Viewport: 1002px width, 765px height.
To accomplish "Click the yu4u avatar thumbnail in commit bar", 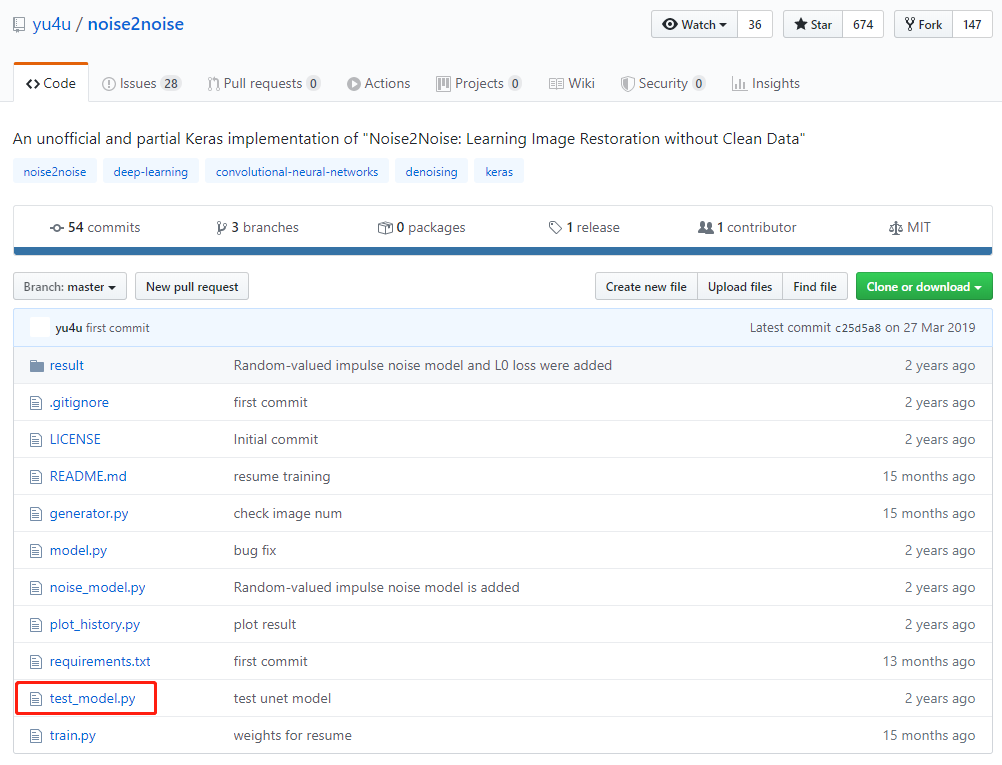I will tap(40, 327).
